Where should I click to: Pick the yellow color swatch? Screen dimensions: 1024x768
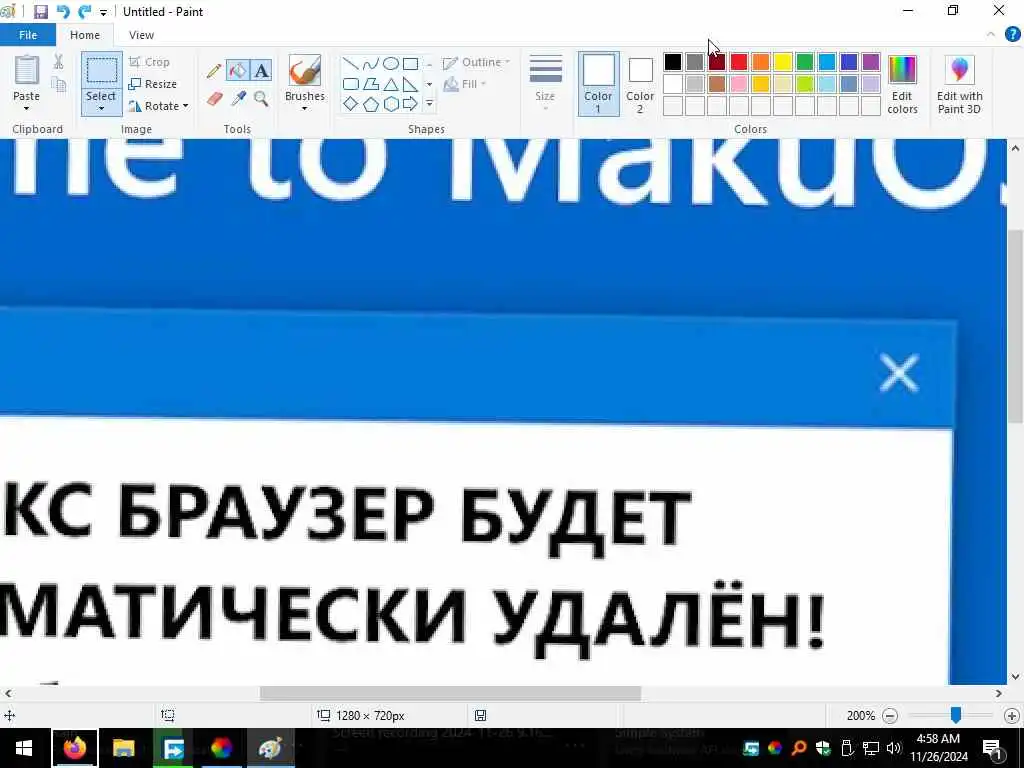pyautogui.click(x=782, y=62)
